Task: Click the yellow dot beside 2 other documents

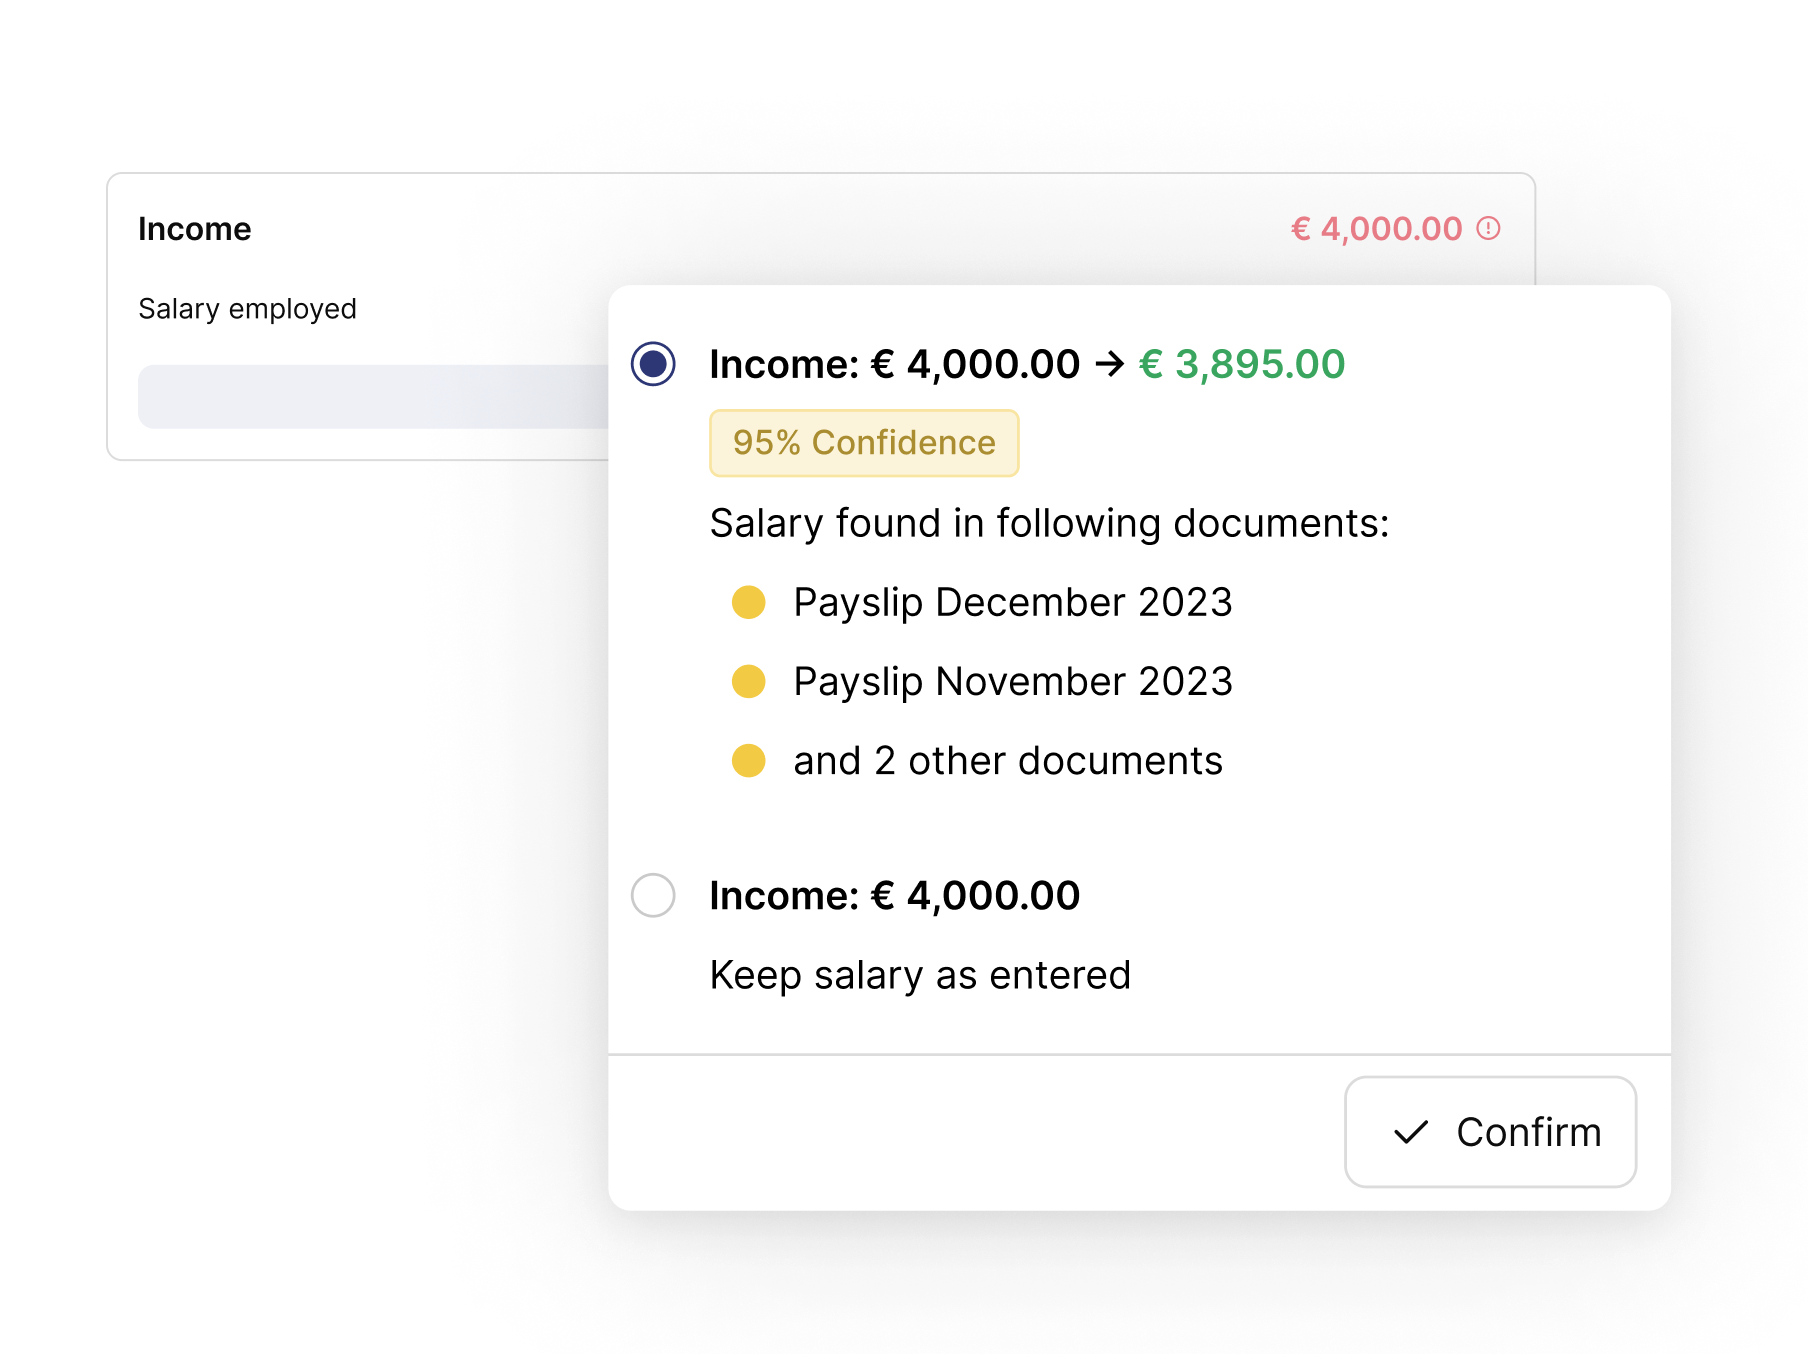Action: click(748, 761)
